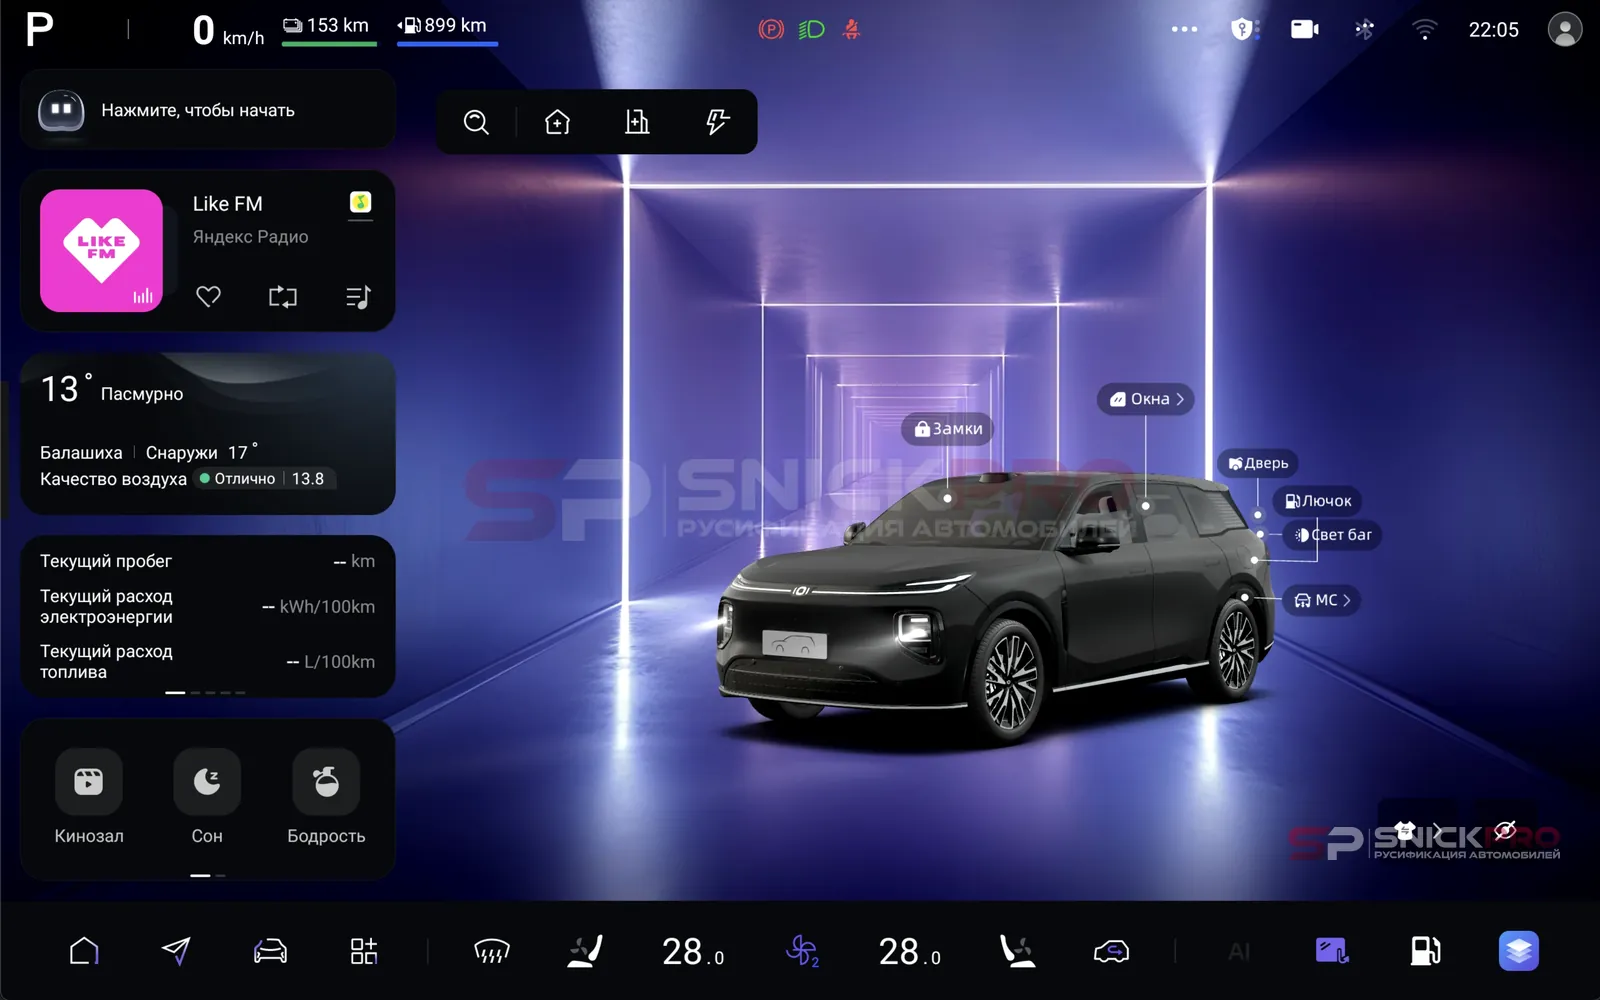Open the dashcam camera icon
The height and width of the screenshot is (1000, 1600).
point(1304,29)
